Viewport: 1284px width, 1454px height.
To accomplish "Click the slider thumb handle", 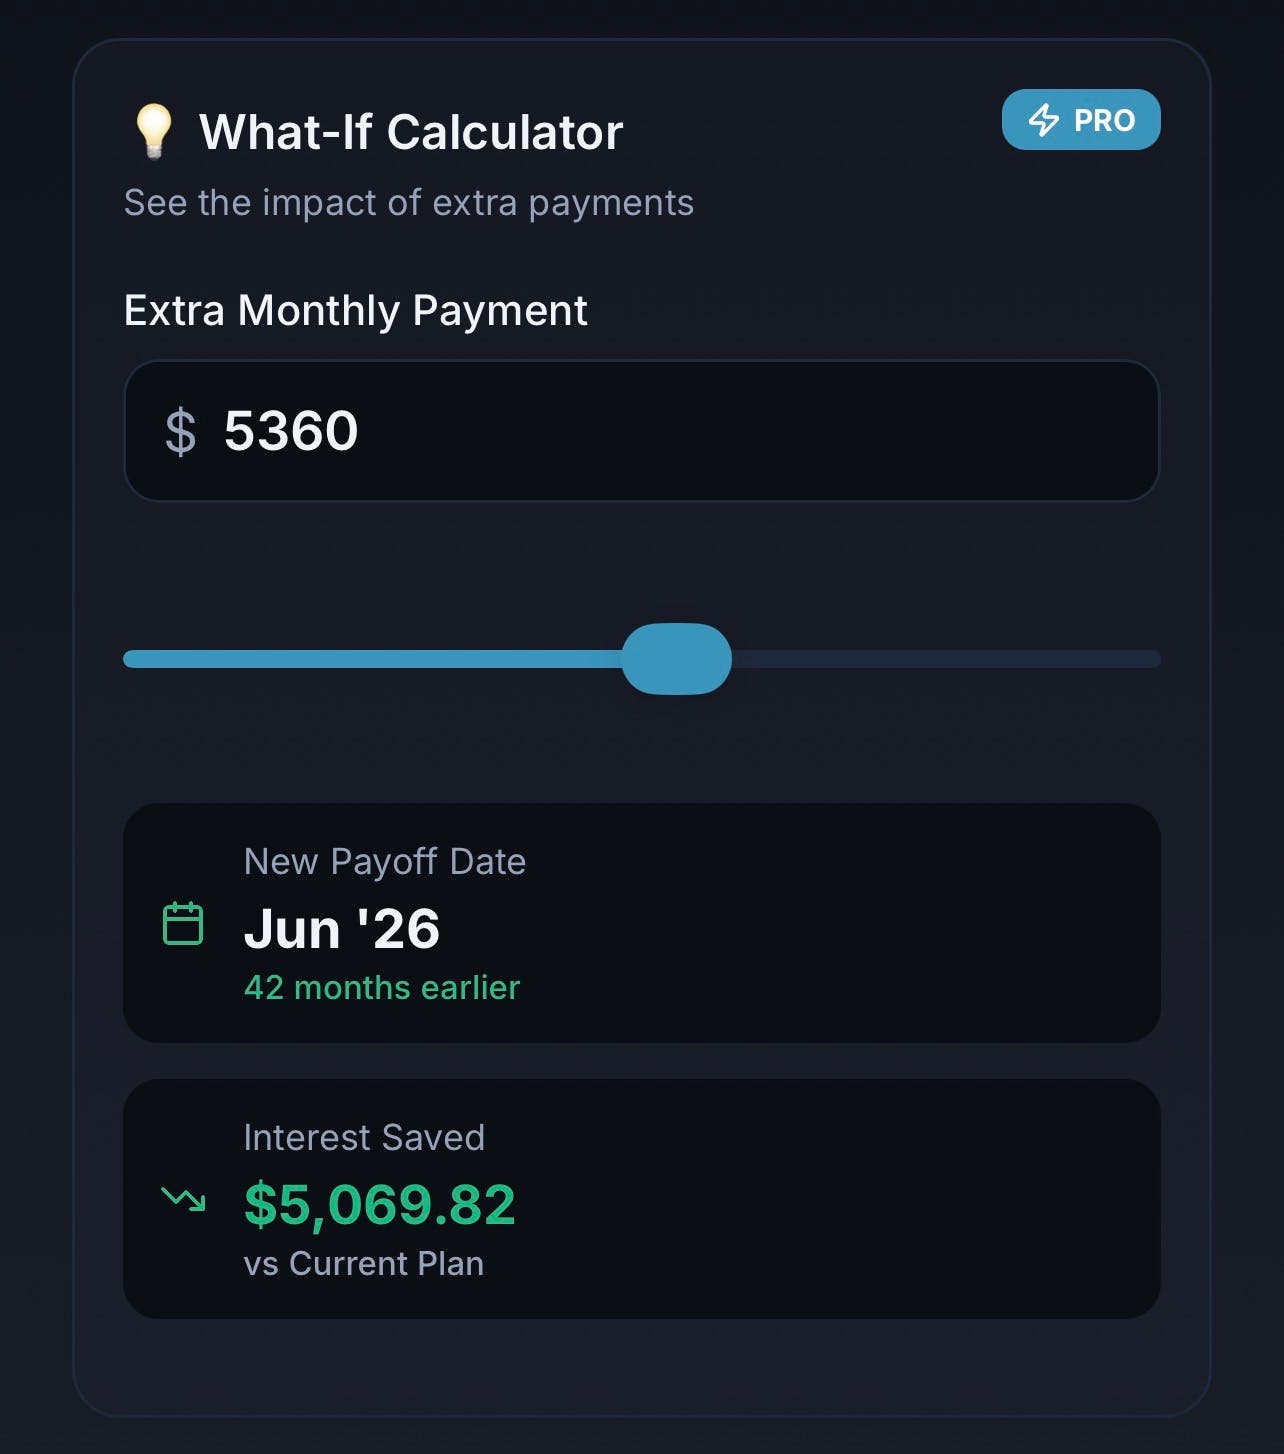I will pos(677,658).
